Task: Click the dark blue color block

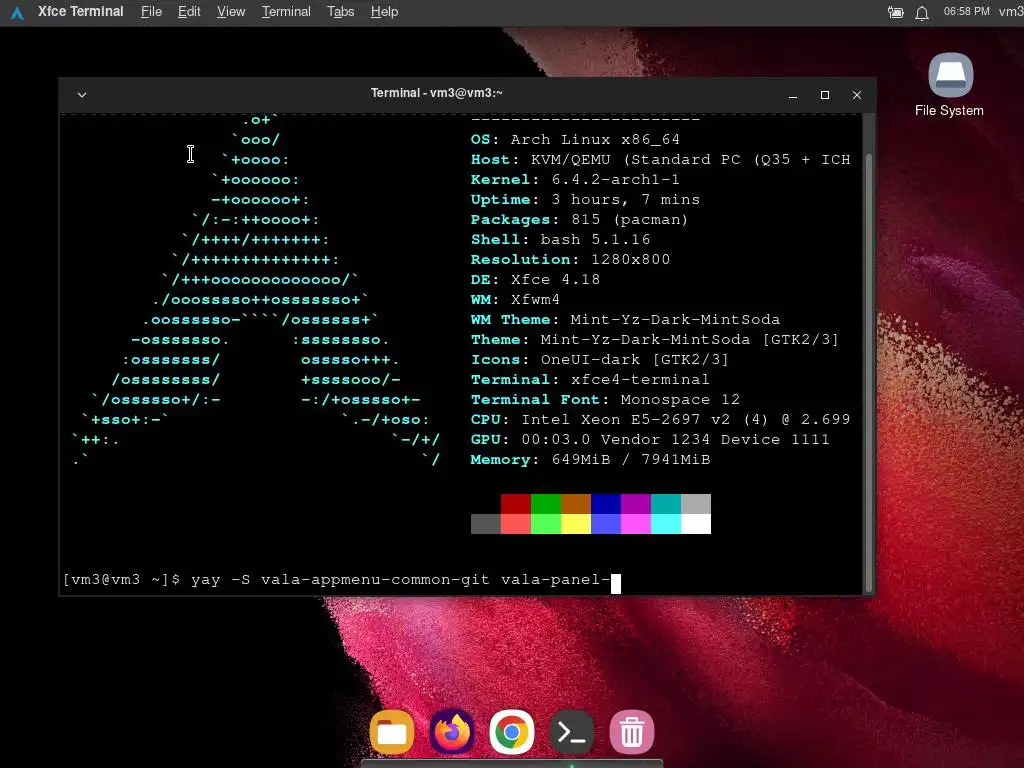Action: click(606, 504)
